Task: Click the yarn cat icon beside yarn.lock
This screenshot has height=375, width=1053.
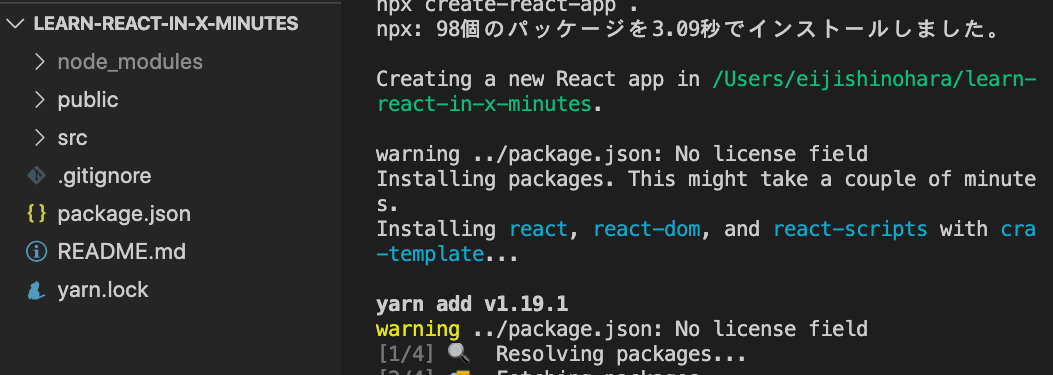Action: tap(36, 290)
